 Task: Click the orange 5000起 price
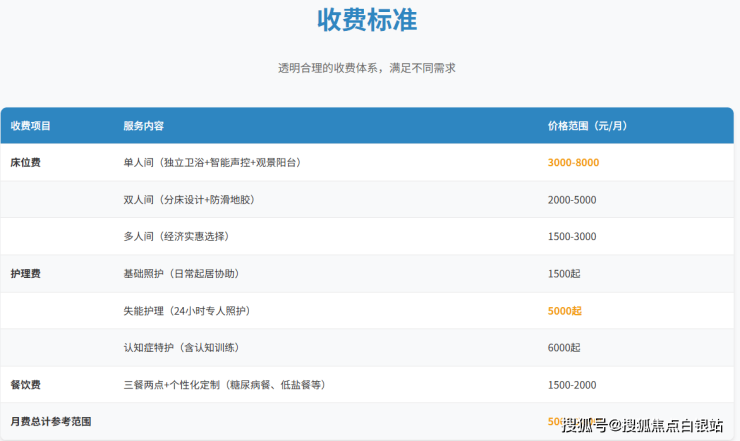point(564,311)
